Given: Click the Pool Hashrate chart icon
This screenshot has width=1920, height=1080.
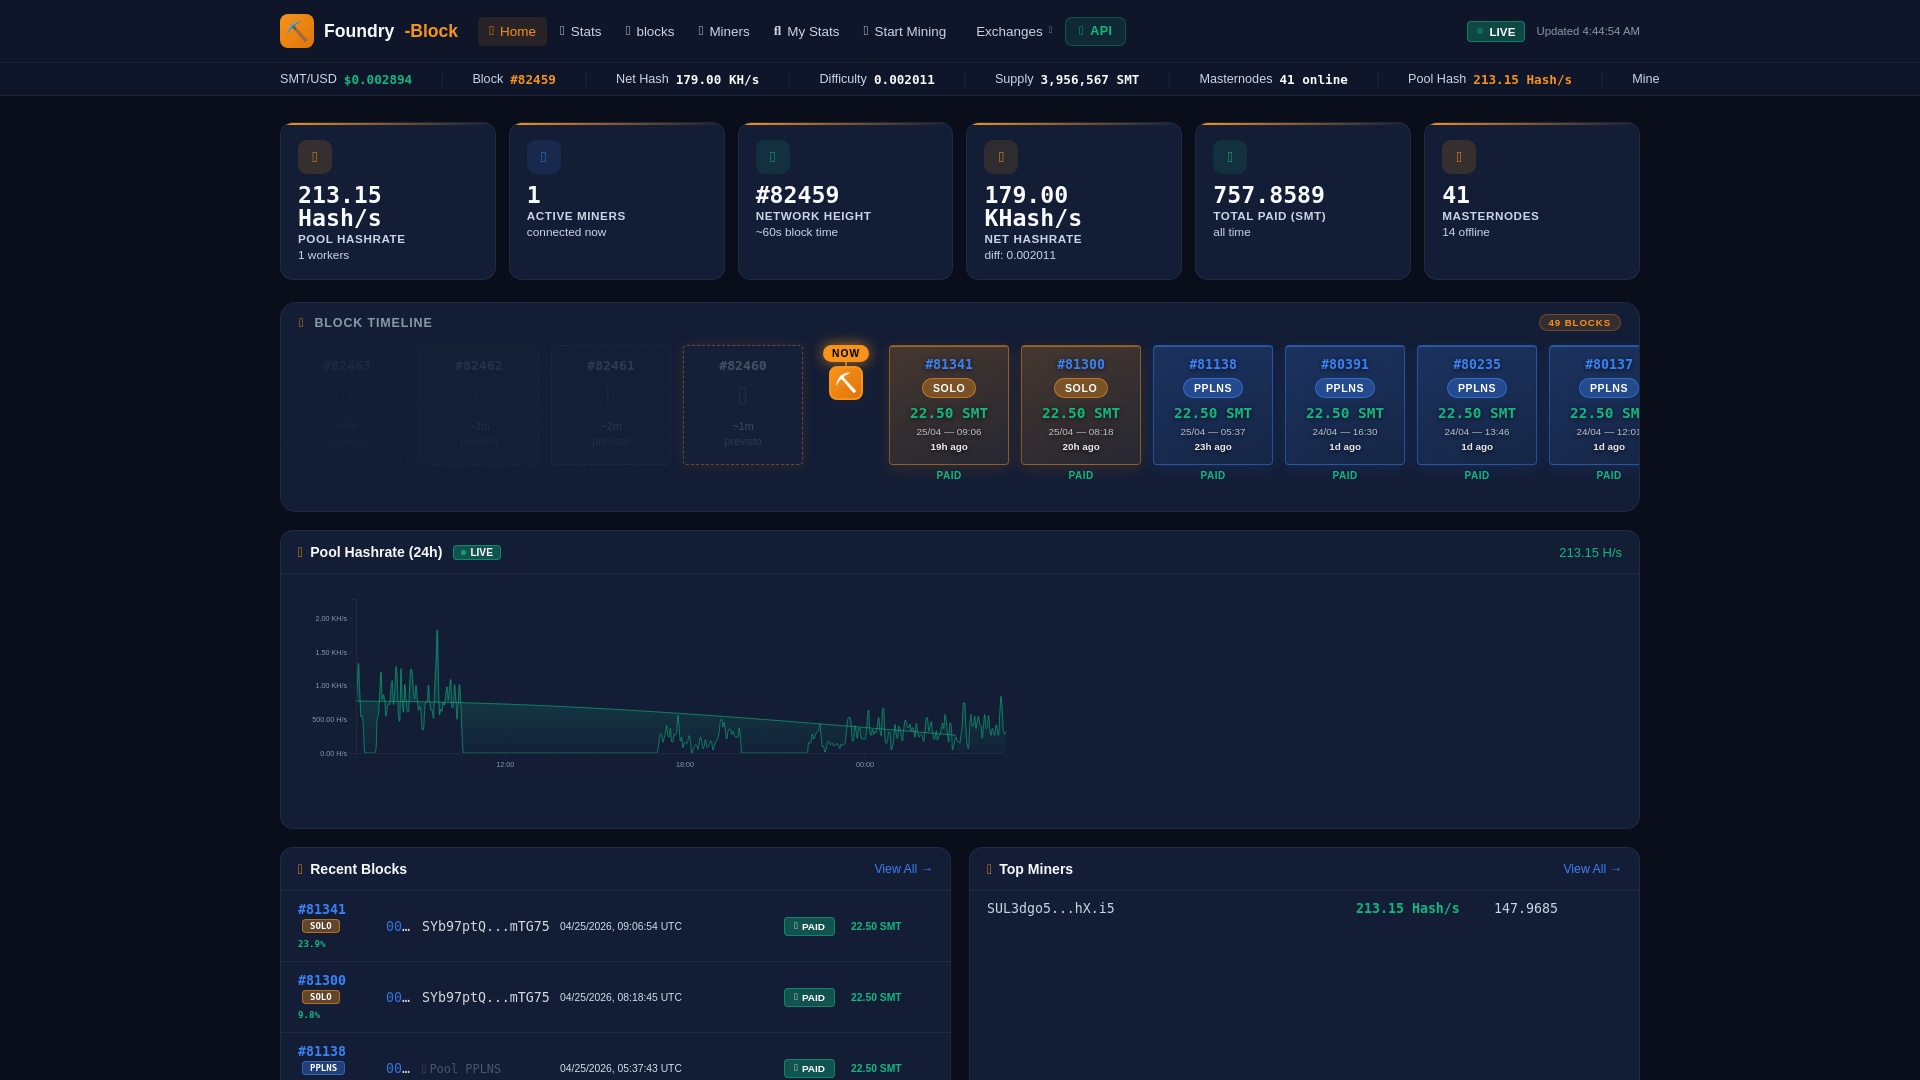Looking at the screenshot, I should [300, 552].
